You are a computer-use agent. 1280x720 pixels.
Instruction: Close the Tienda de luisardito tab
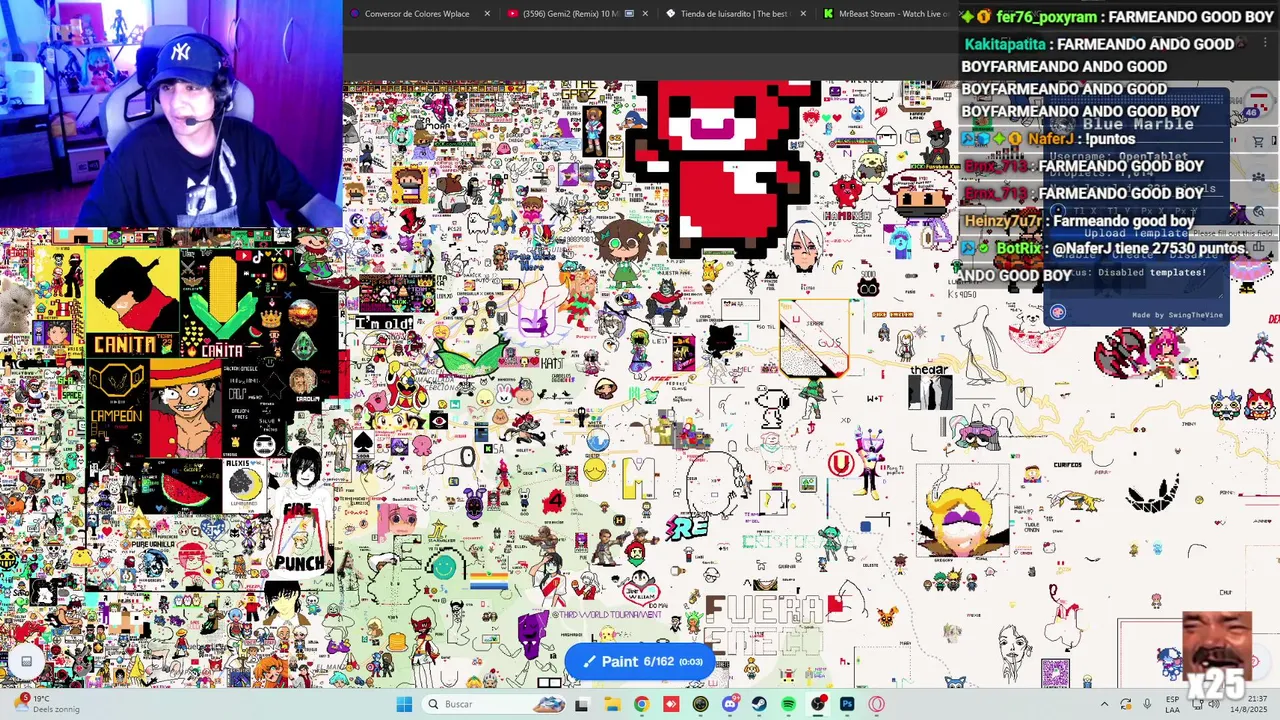(x=802, y=14)
